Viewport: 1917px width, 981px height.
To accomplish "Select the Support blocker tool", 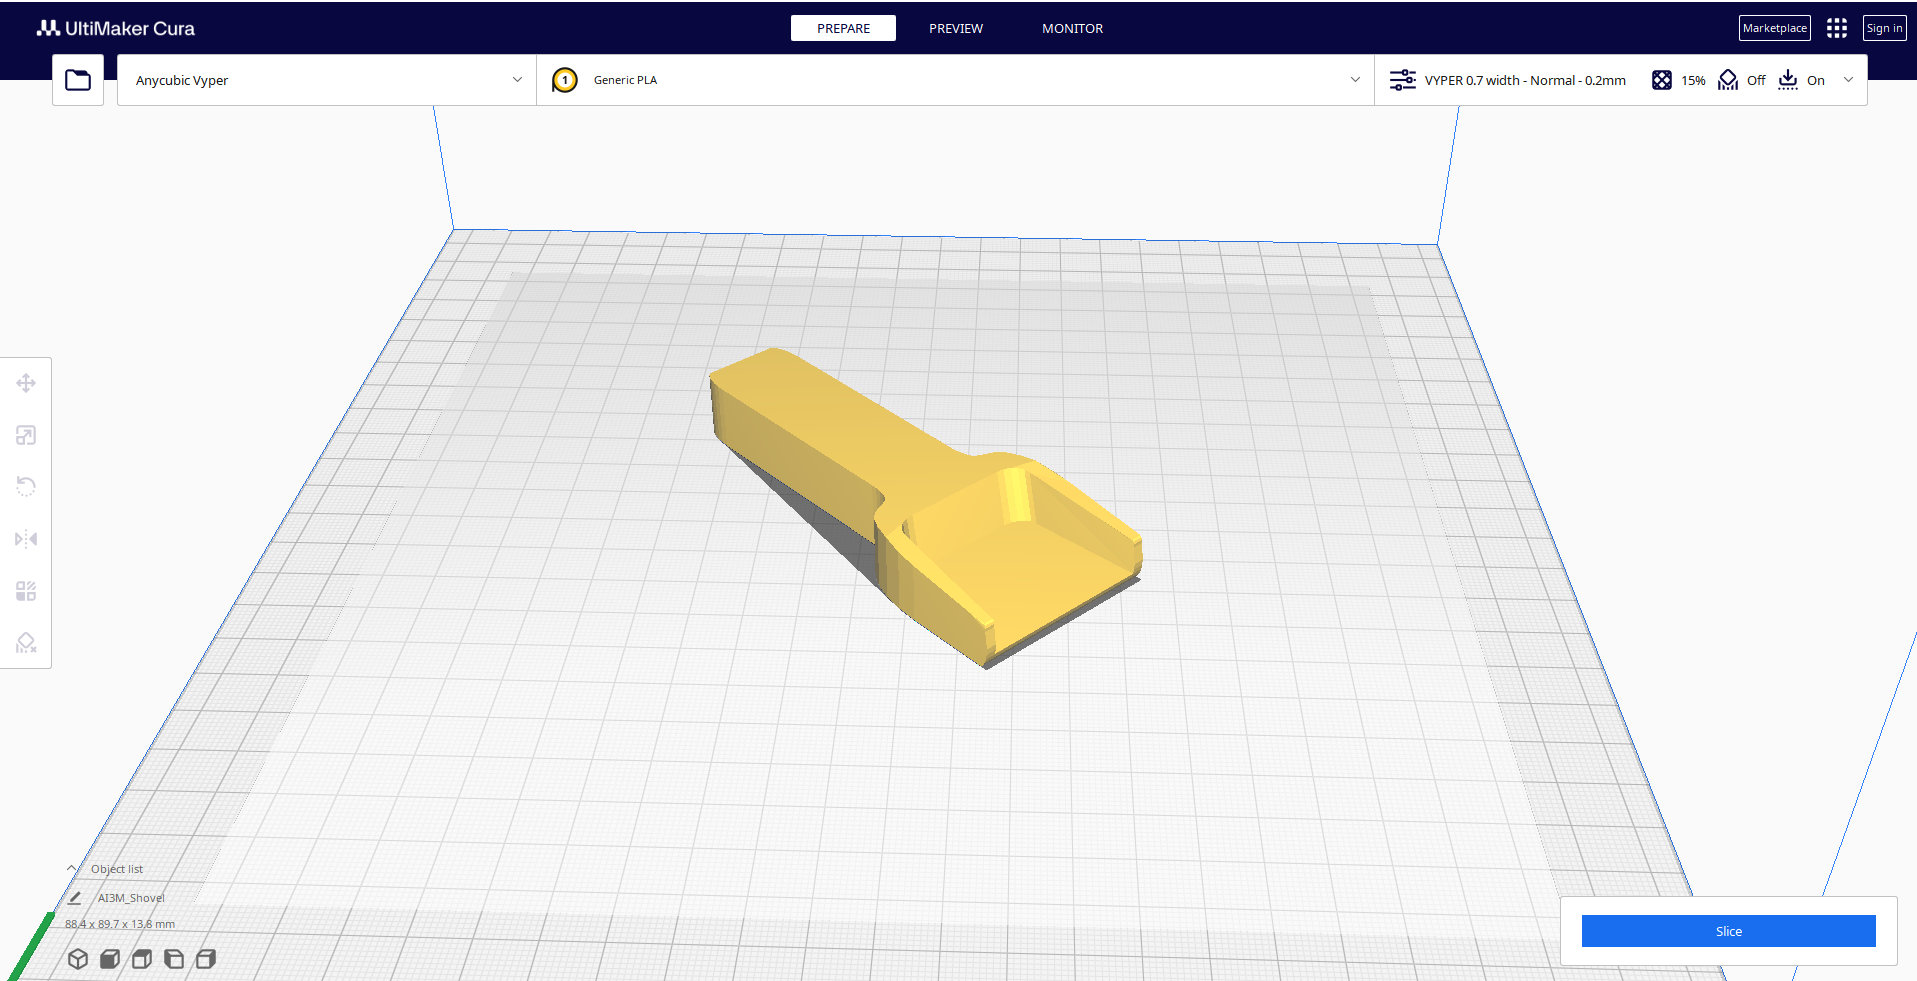I will pyautogui.click(x=26, y=642).
